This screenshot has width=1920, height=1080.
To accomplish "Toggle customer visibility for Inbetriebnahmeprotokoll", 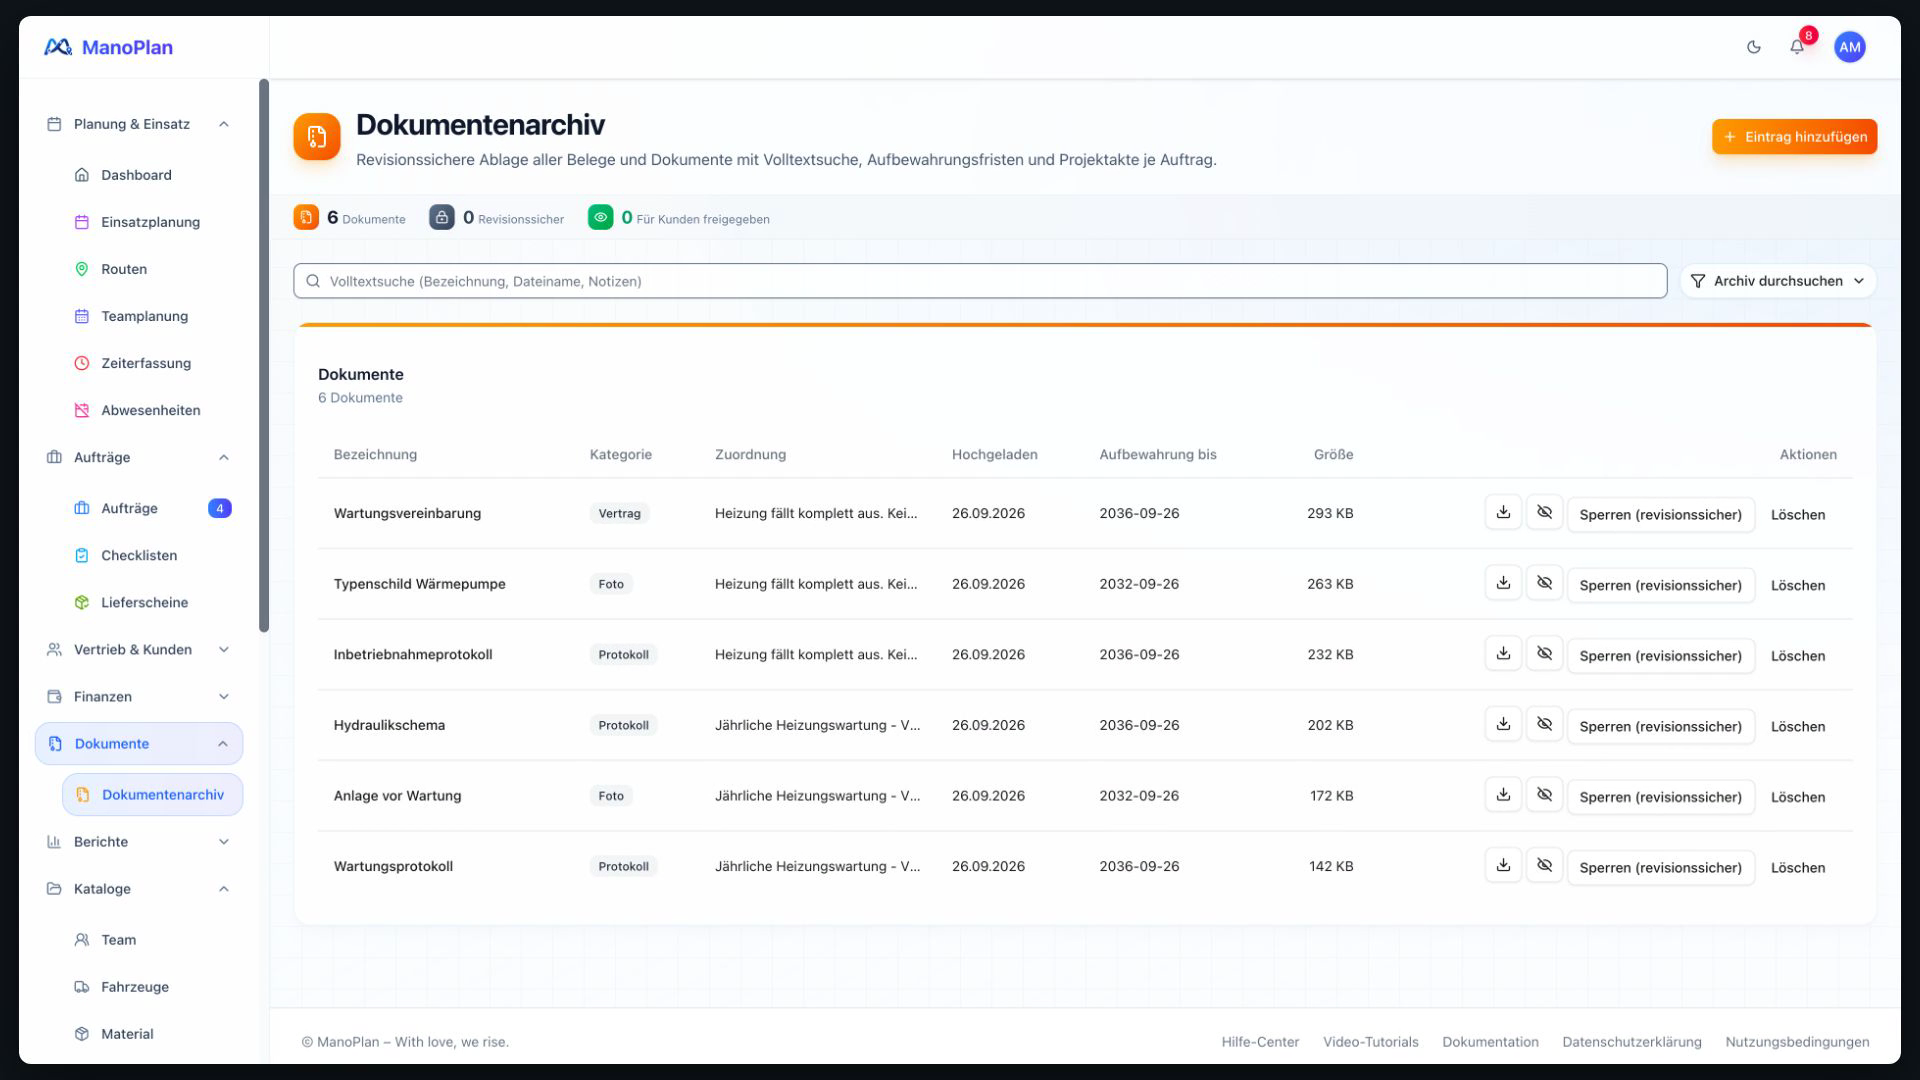I will click(x=1544, y=654).
